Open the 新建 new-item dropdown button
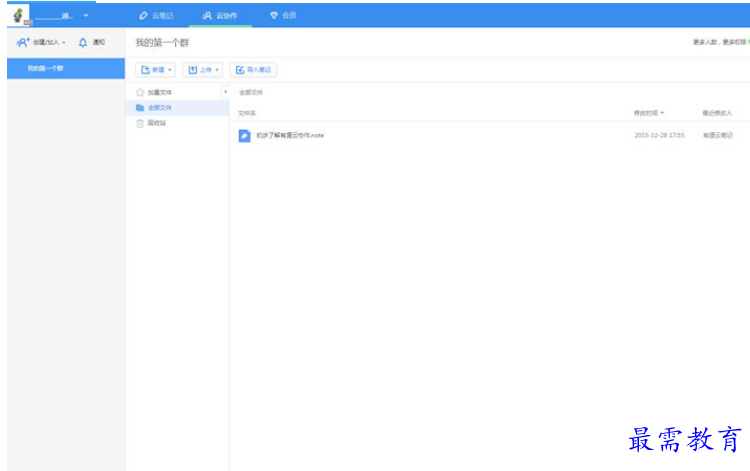 point(155,70)
